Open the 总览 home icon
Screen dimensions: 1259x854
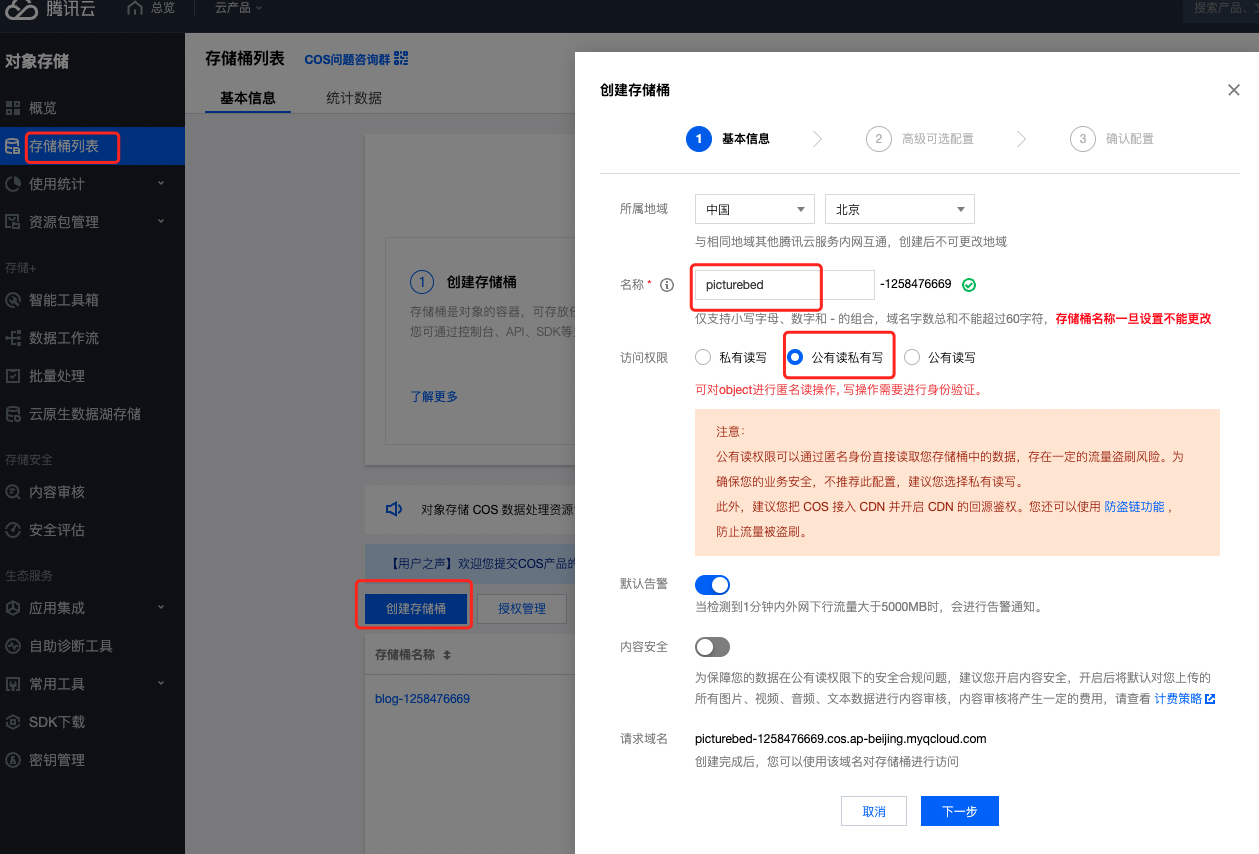pyautogui.click(x=136, y=8)
